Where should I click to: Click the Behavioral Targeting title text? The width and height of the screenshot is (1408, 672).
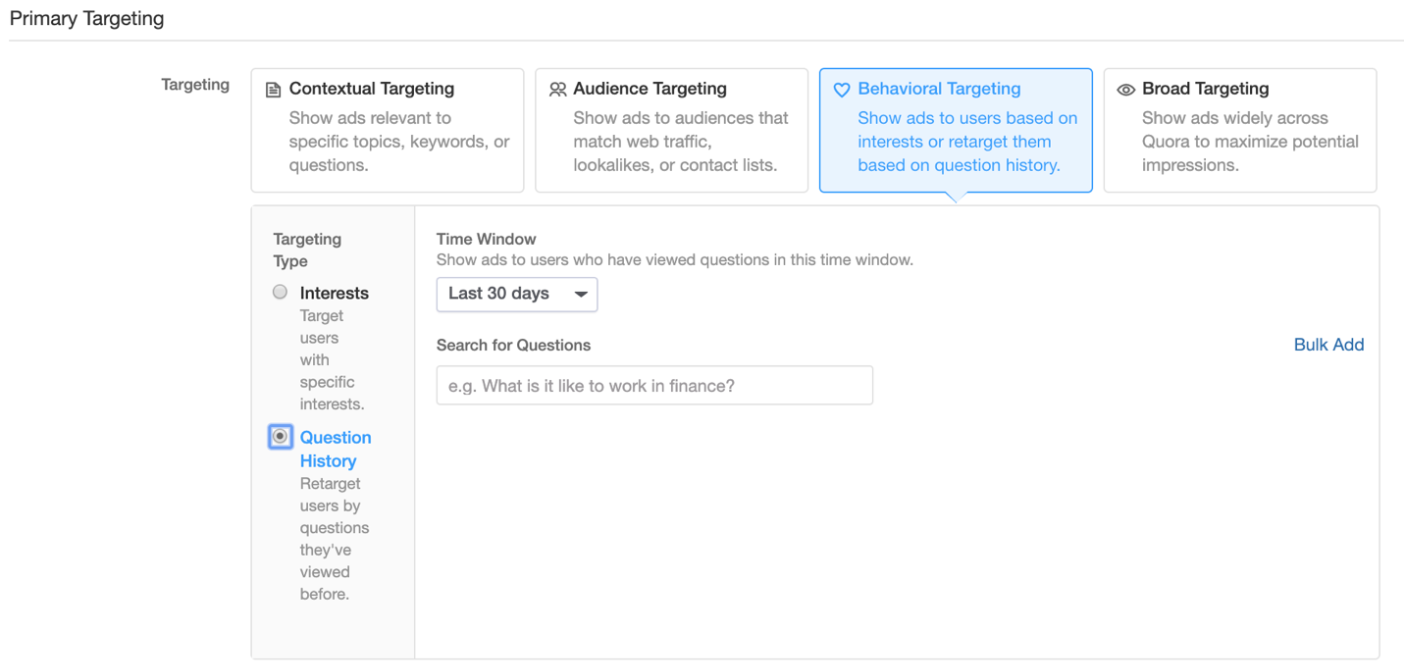pos(939,89)
